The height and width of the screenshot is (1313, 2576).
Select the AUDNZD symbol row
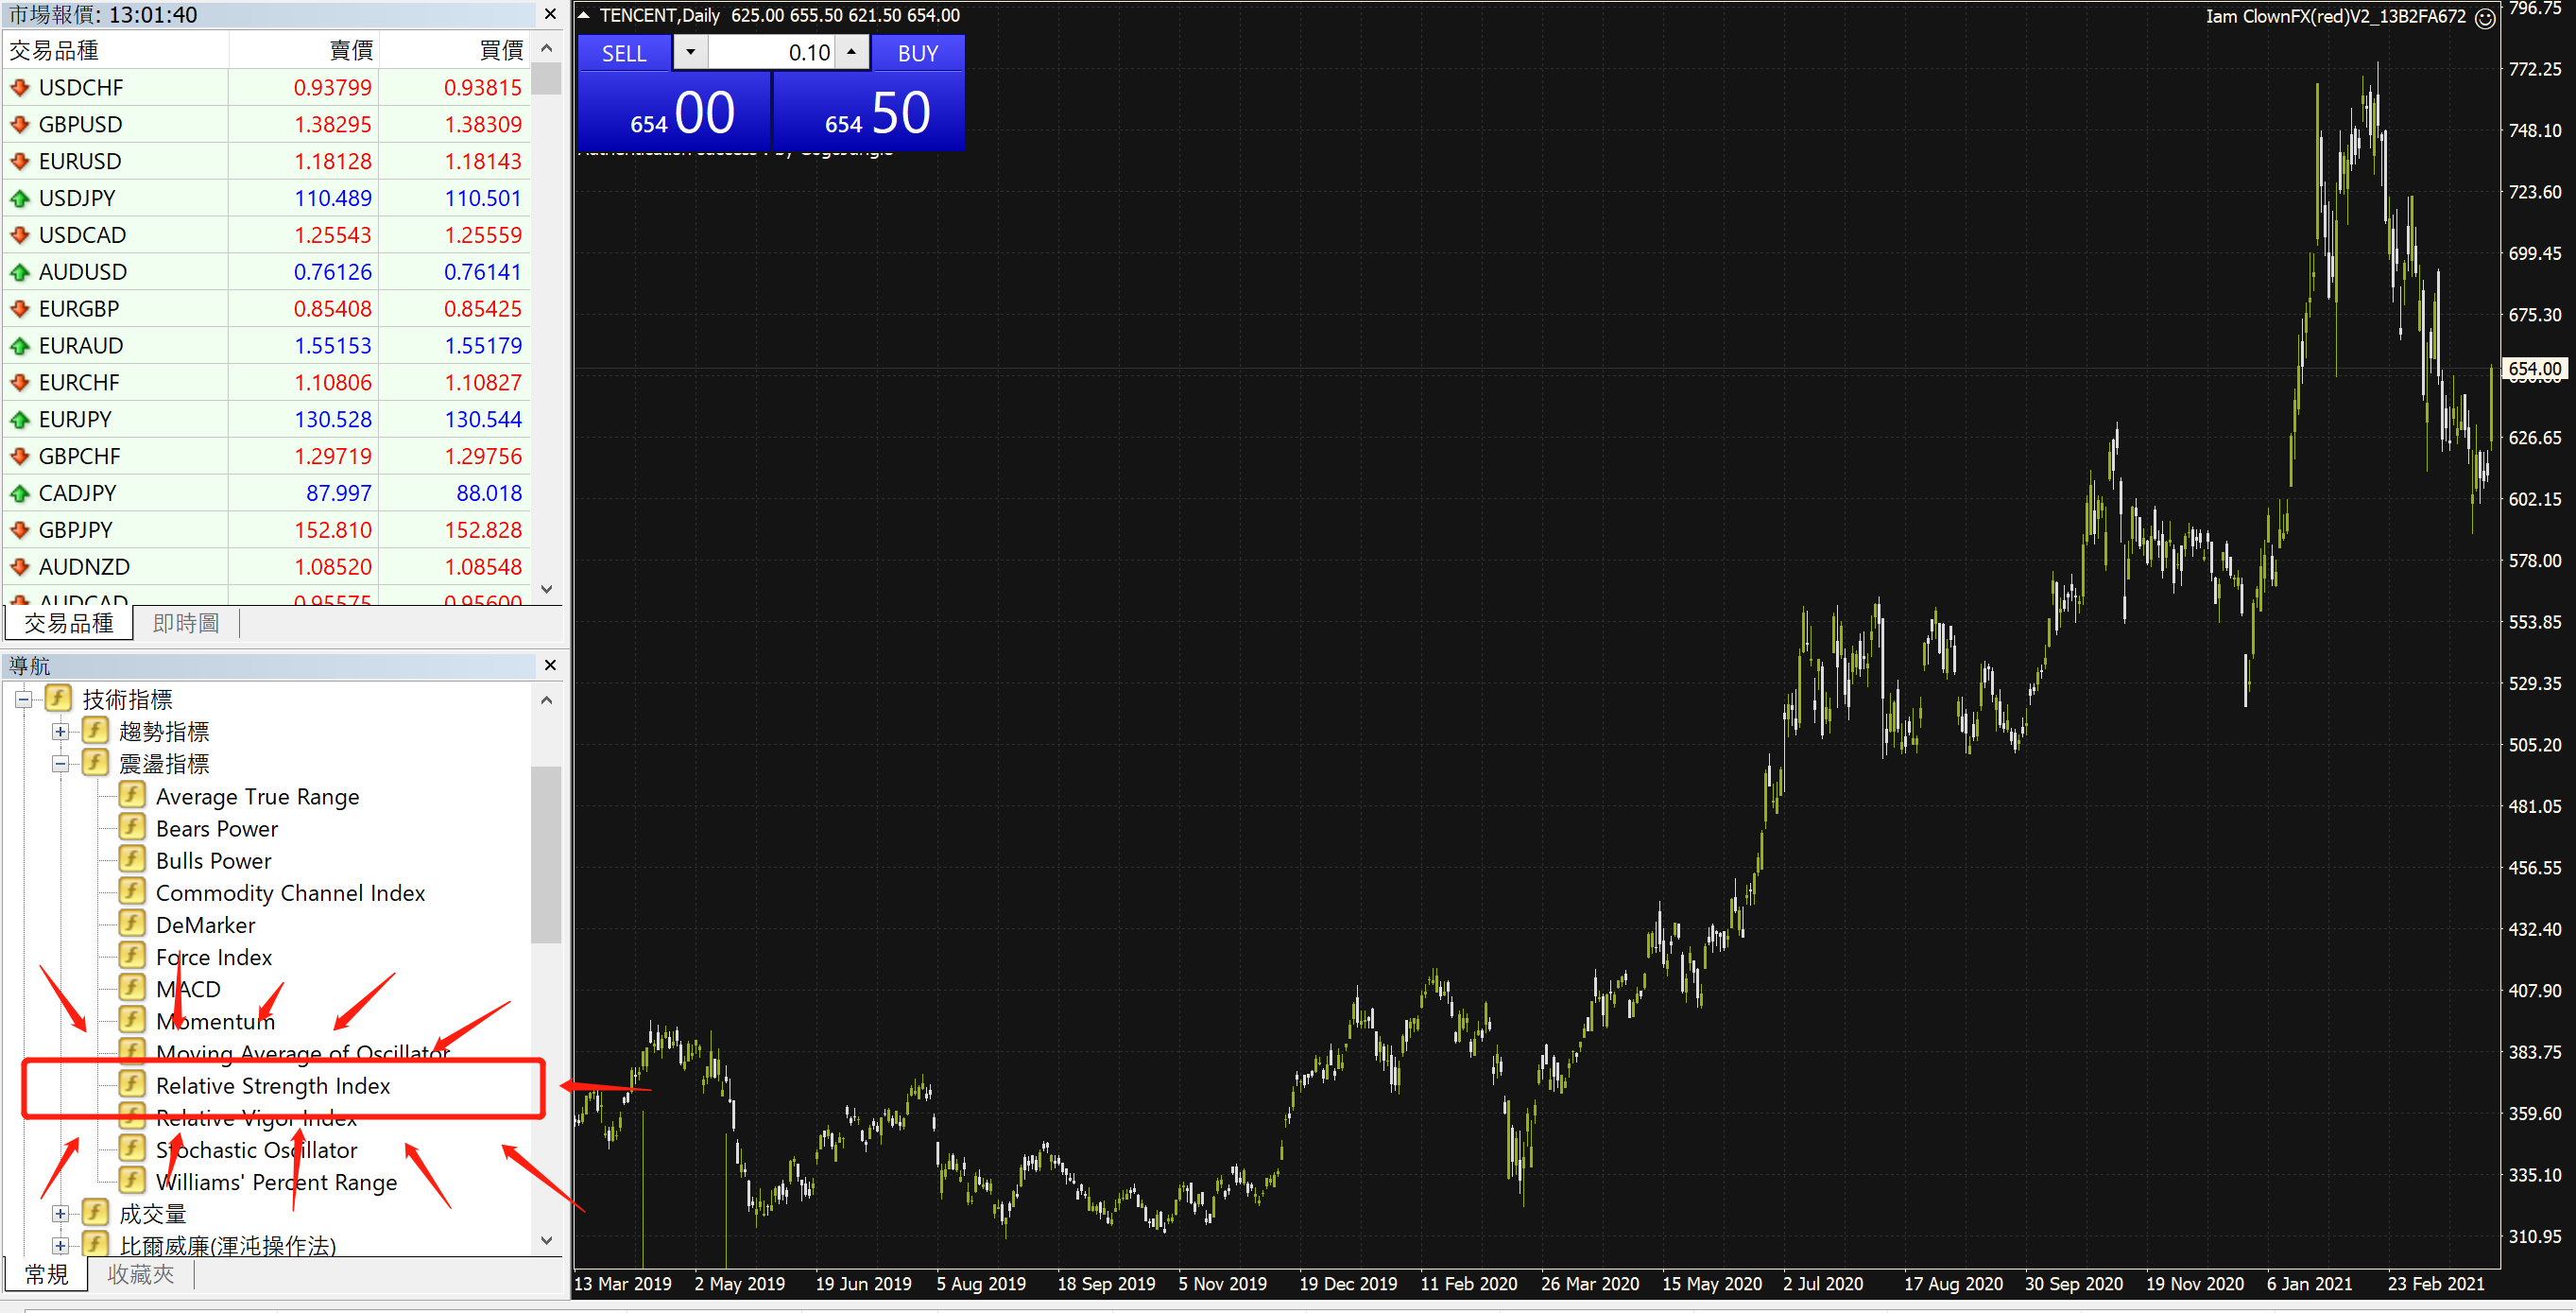(x=267, y=567)
